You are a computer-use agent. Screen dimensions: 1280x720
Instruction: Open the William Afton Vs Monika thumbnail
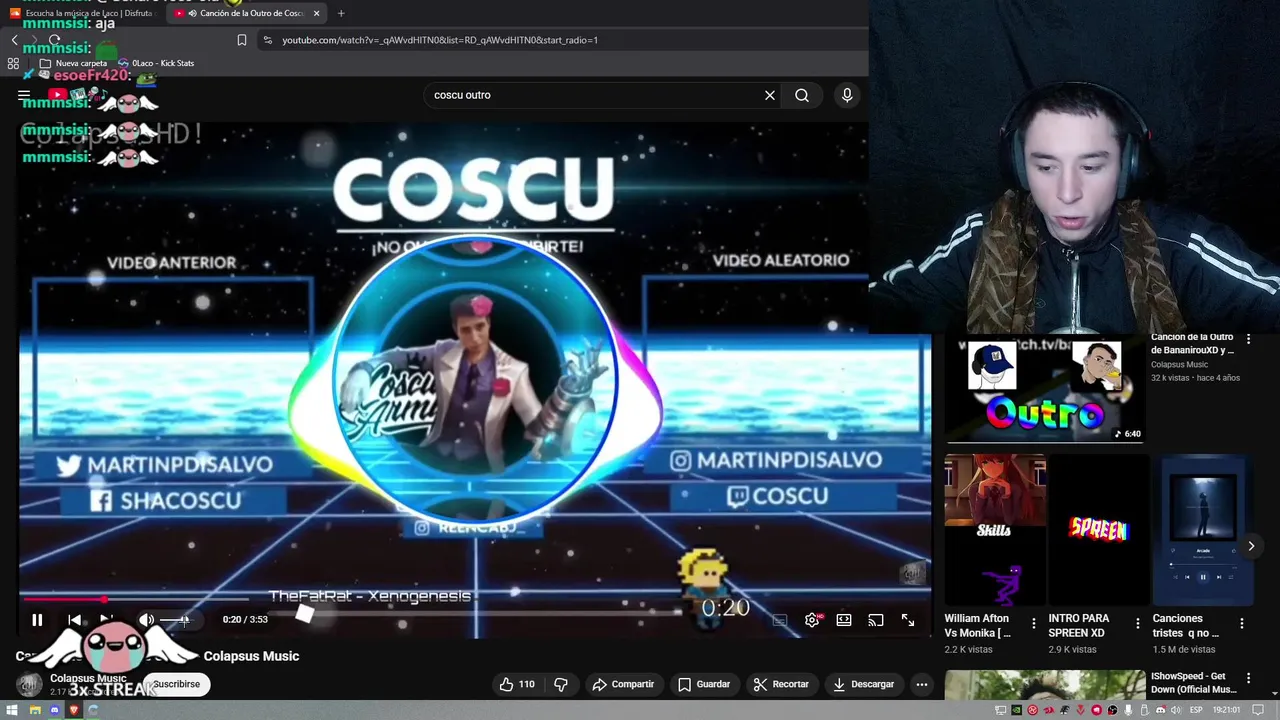click(x=995, y=530)
